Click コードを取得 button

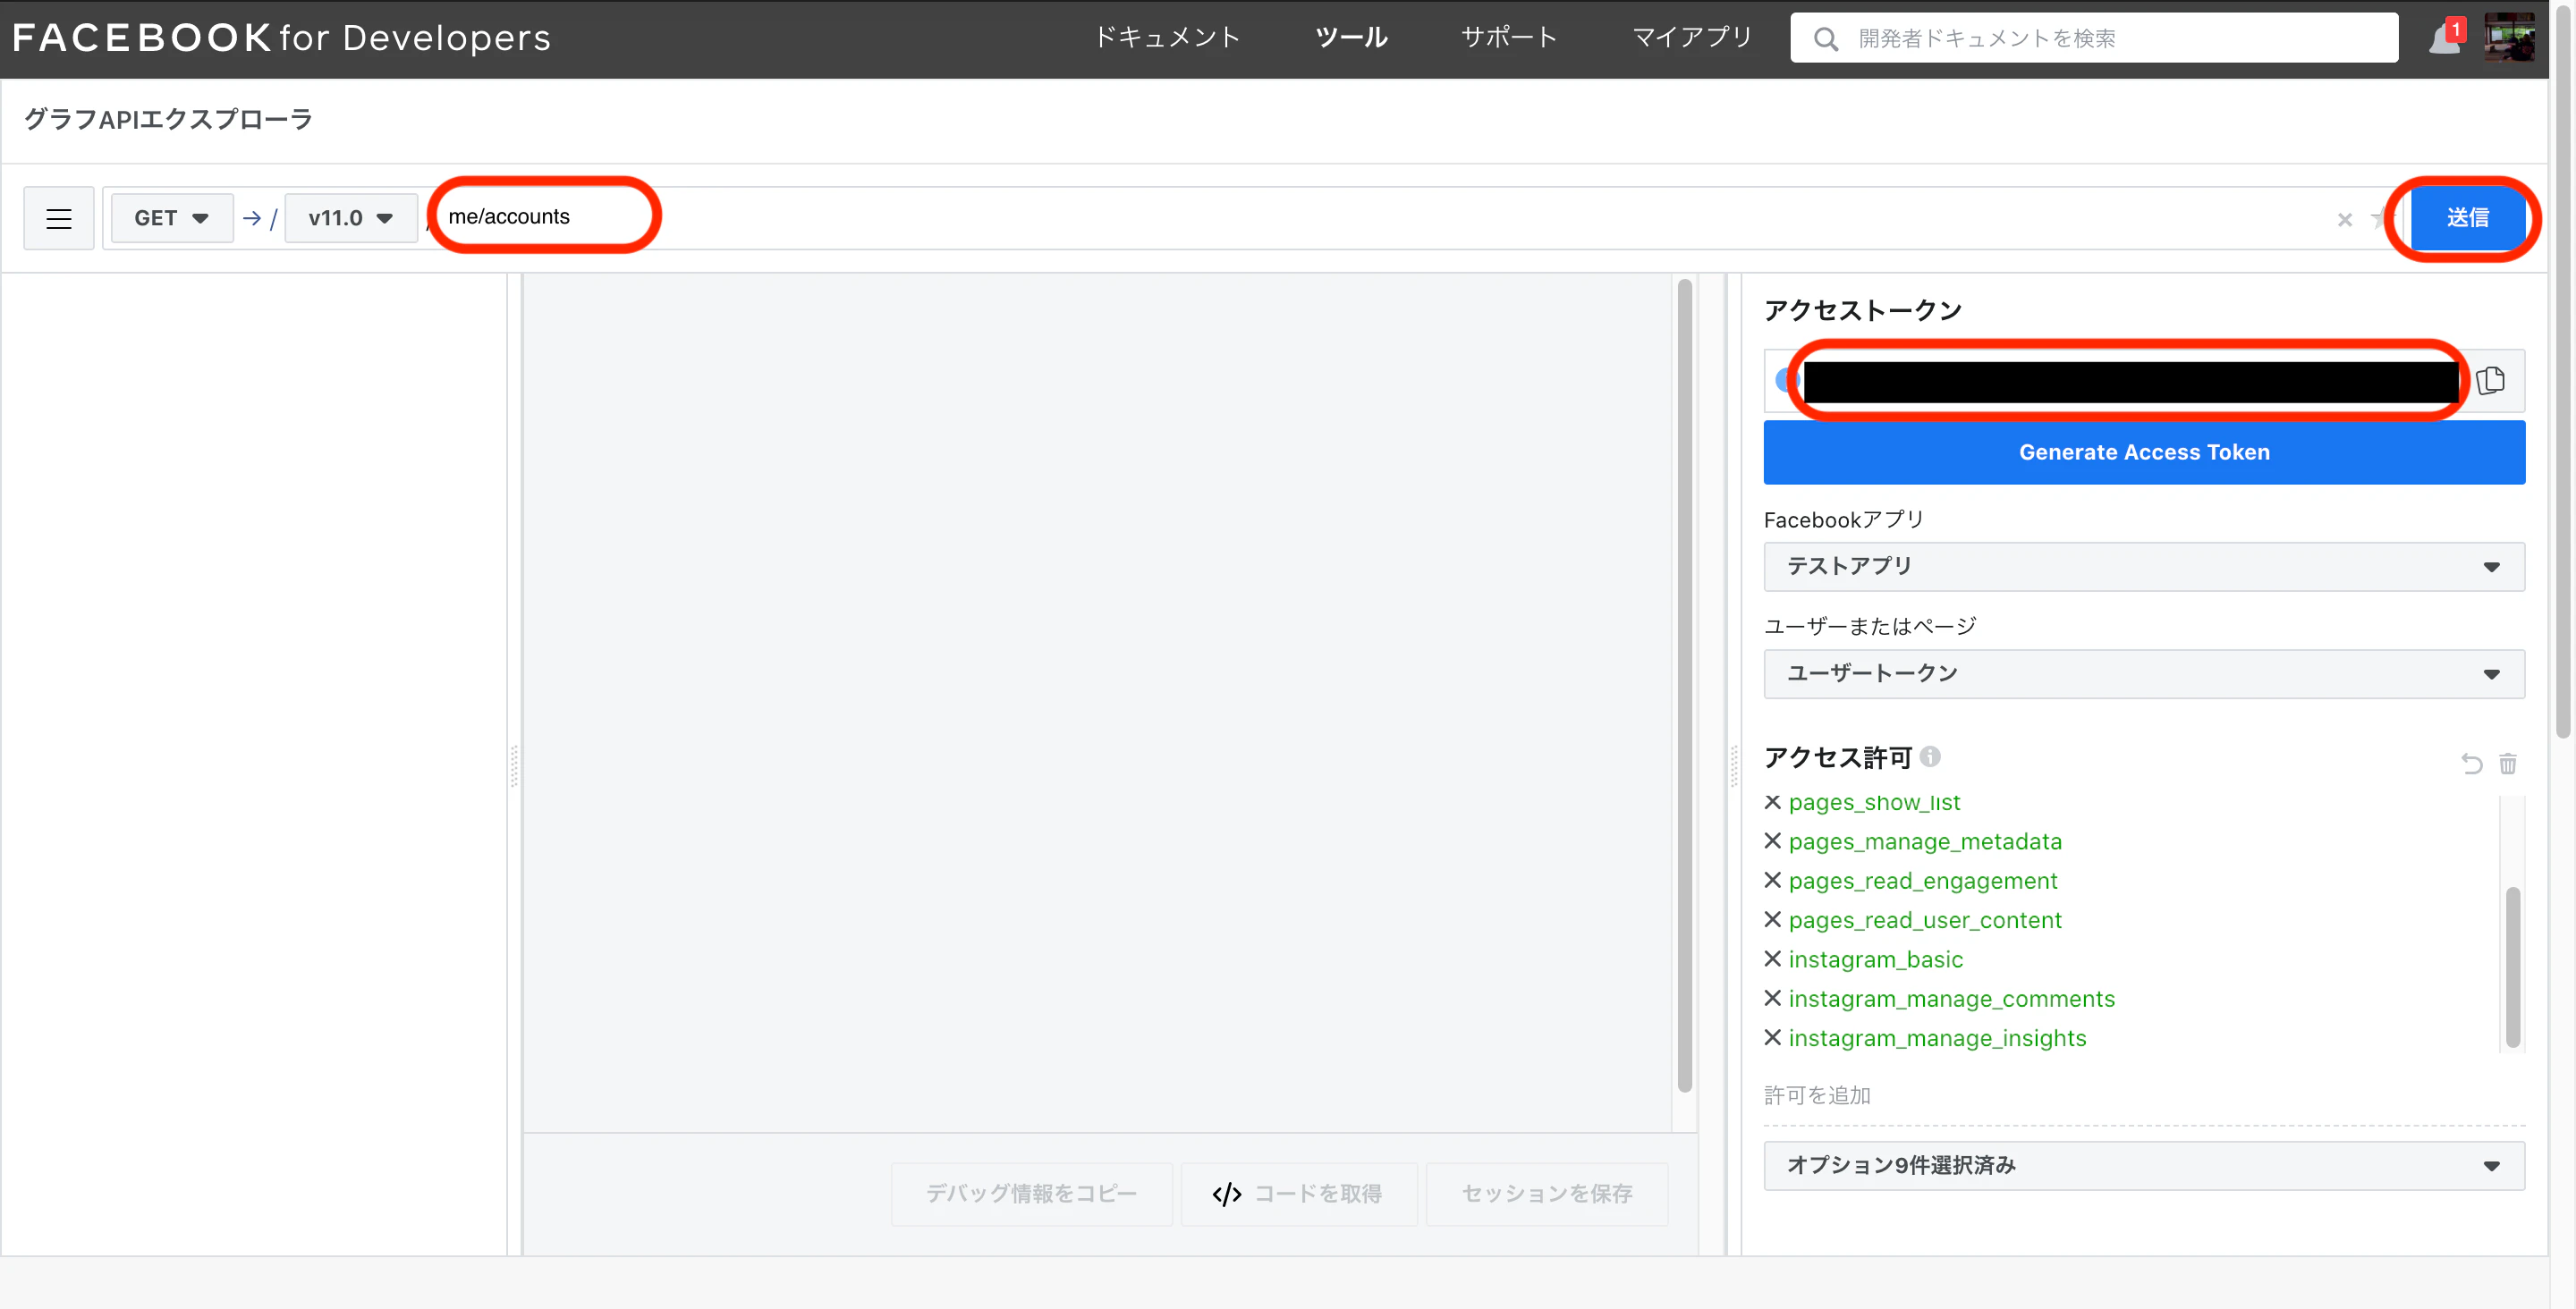(1298, 1194)
